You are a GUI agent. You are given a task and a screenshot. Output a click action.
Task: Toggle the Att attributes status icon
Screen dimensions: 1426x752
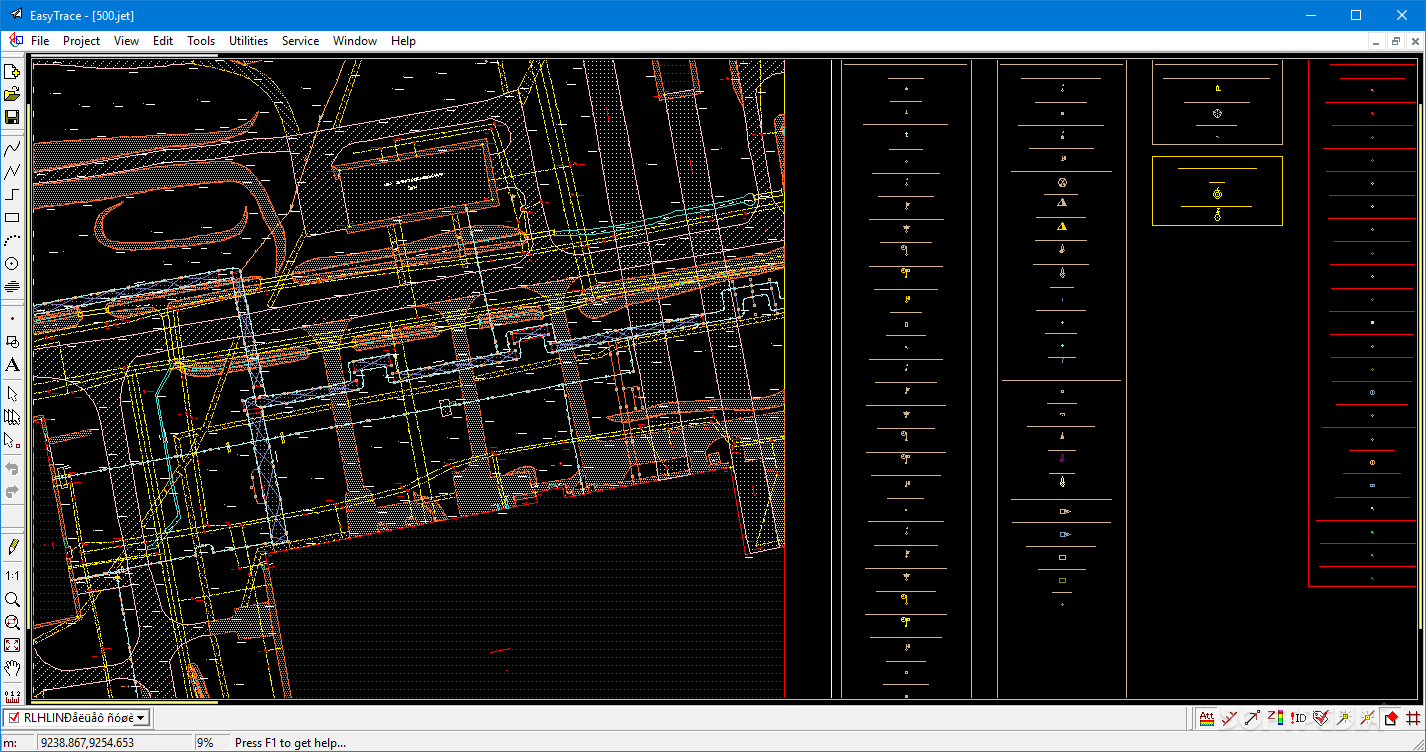coord(1207,718)
